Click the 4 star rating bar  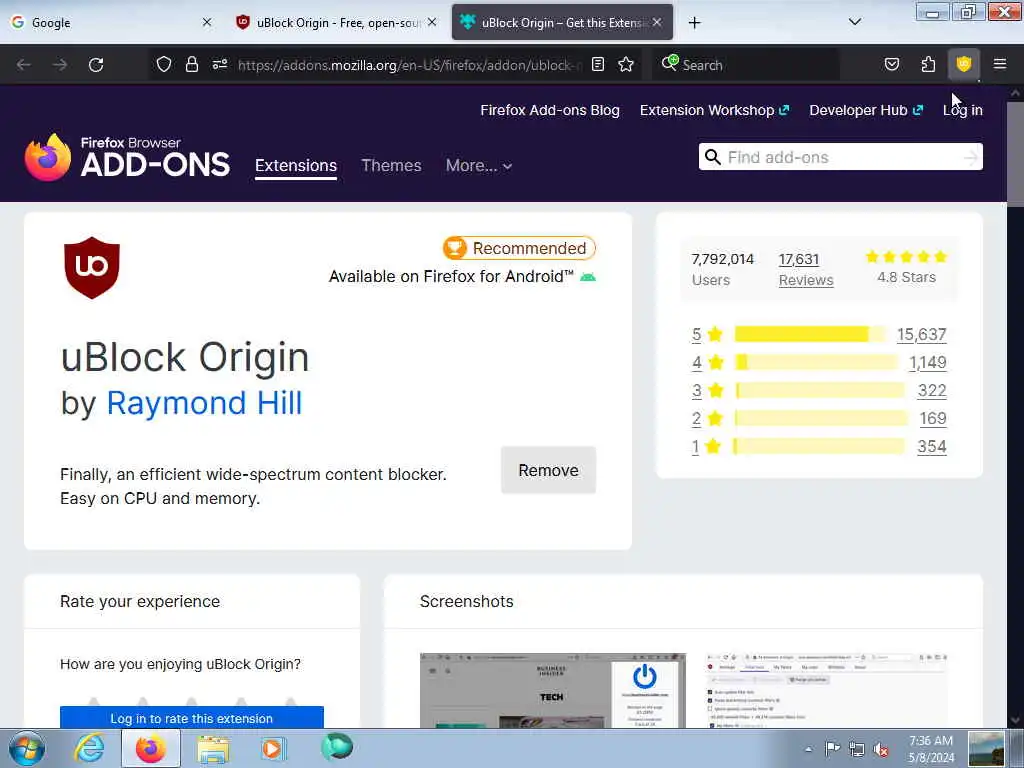[x=816, y=362]
